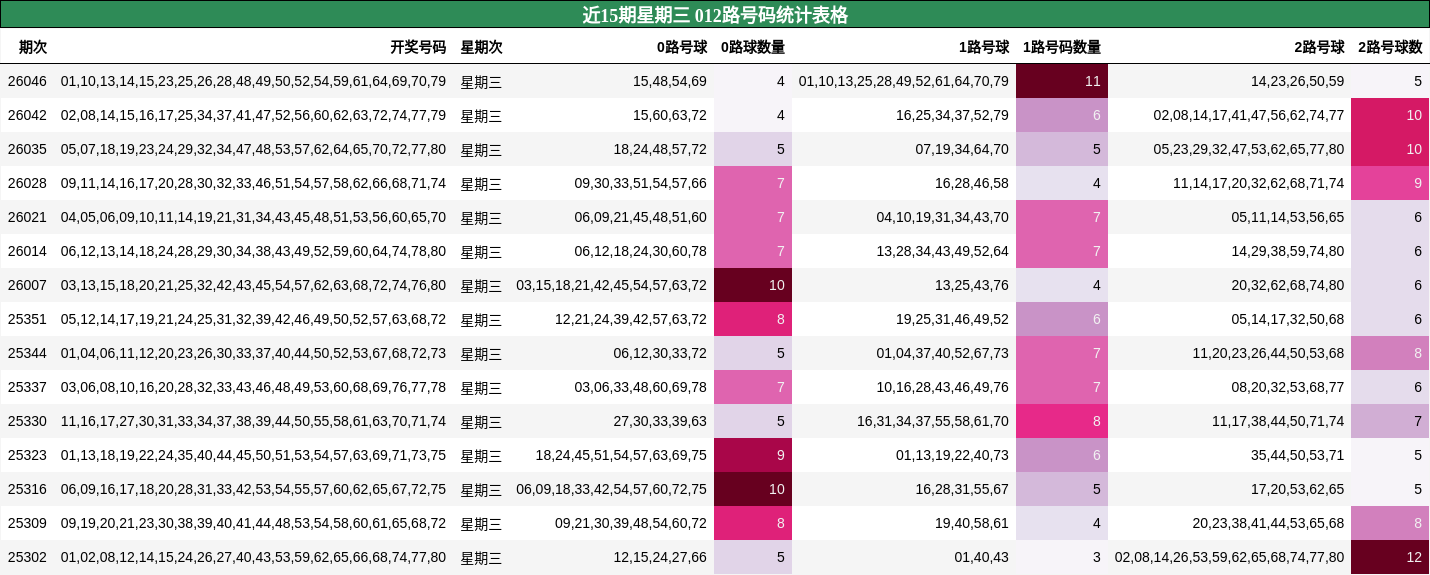Image resolution: width=1430 pixels, height=575 pixels.
Task: Select the 1路号球 column header
Action: point(984,47)
